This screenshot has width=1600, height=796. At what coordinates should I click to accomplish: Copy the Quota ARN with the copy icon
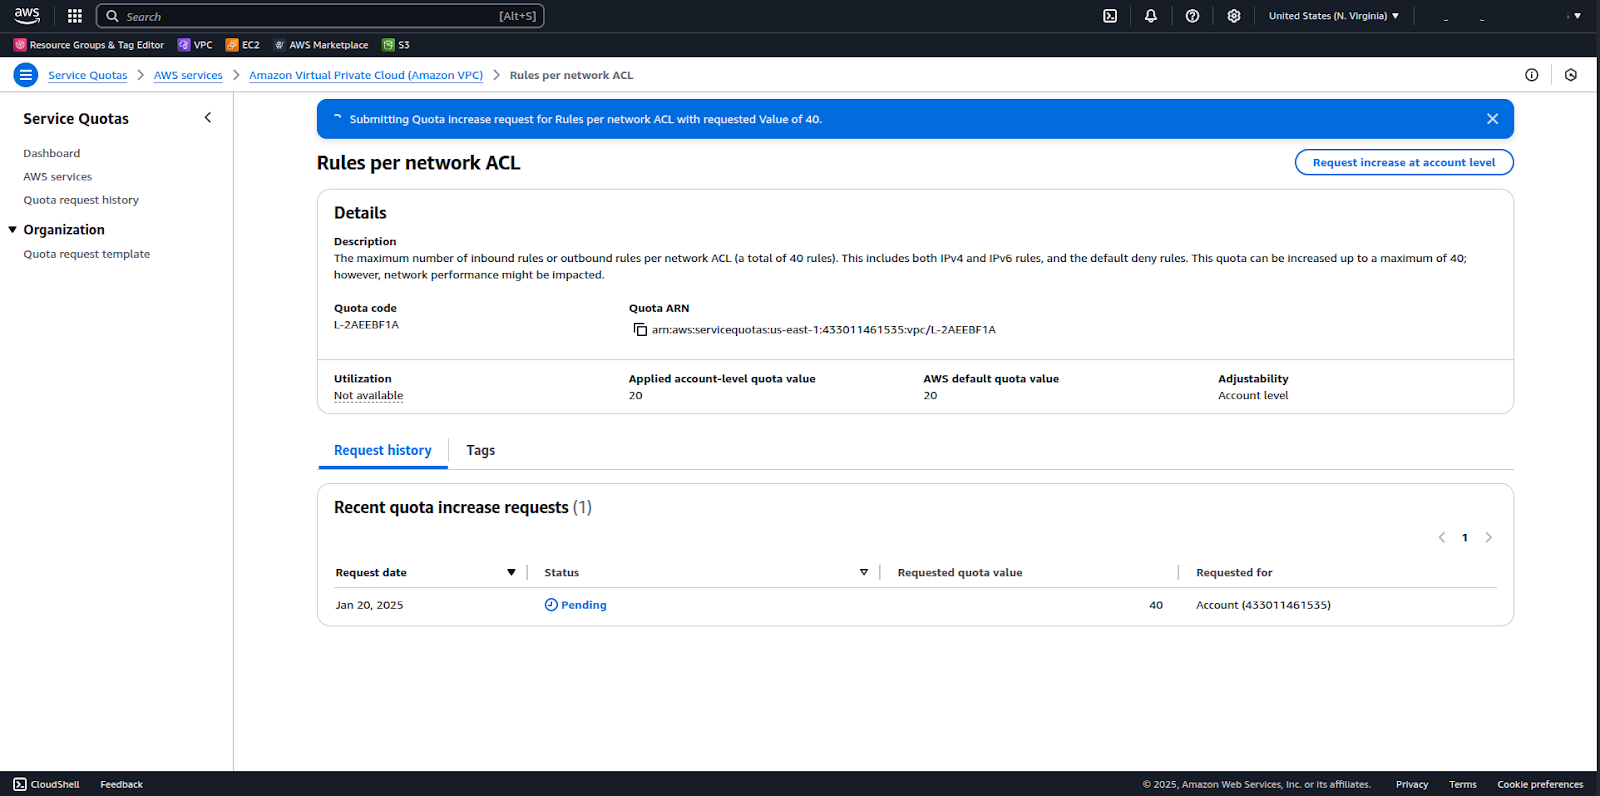pyautogui.click(x=640, y=330)
